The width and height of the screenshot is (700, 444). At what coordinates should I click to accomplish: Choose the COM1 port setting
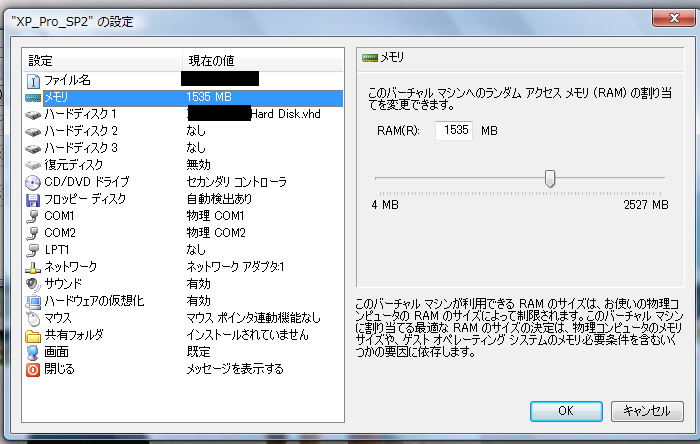point(60,216)
